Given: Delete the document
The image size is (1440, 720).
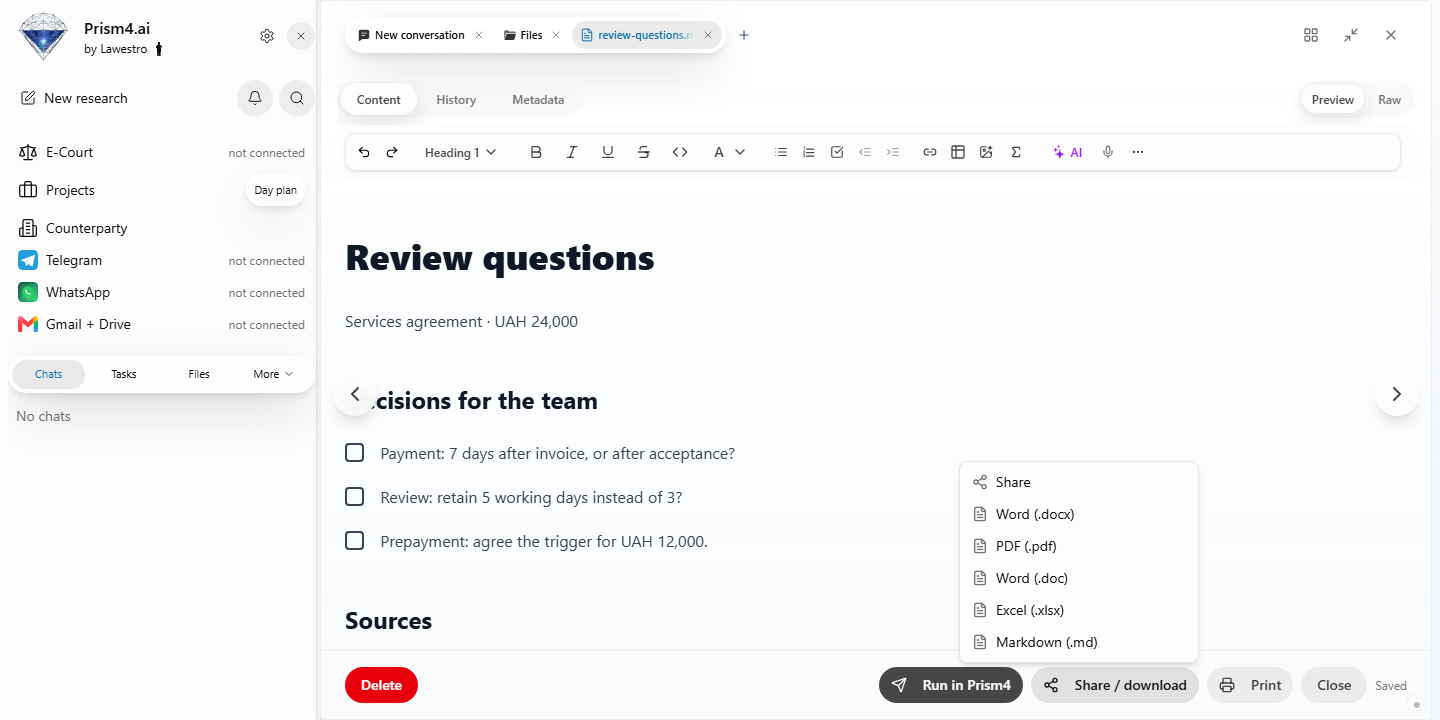Looking at the screenshot, I should tap(381, 685).
